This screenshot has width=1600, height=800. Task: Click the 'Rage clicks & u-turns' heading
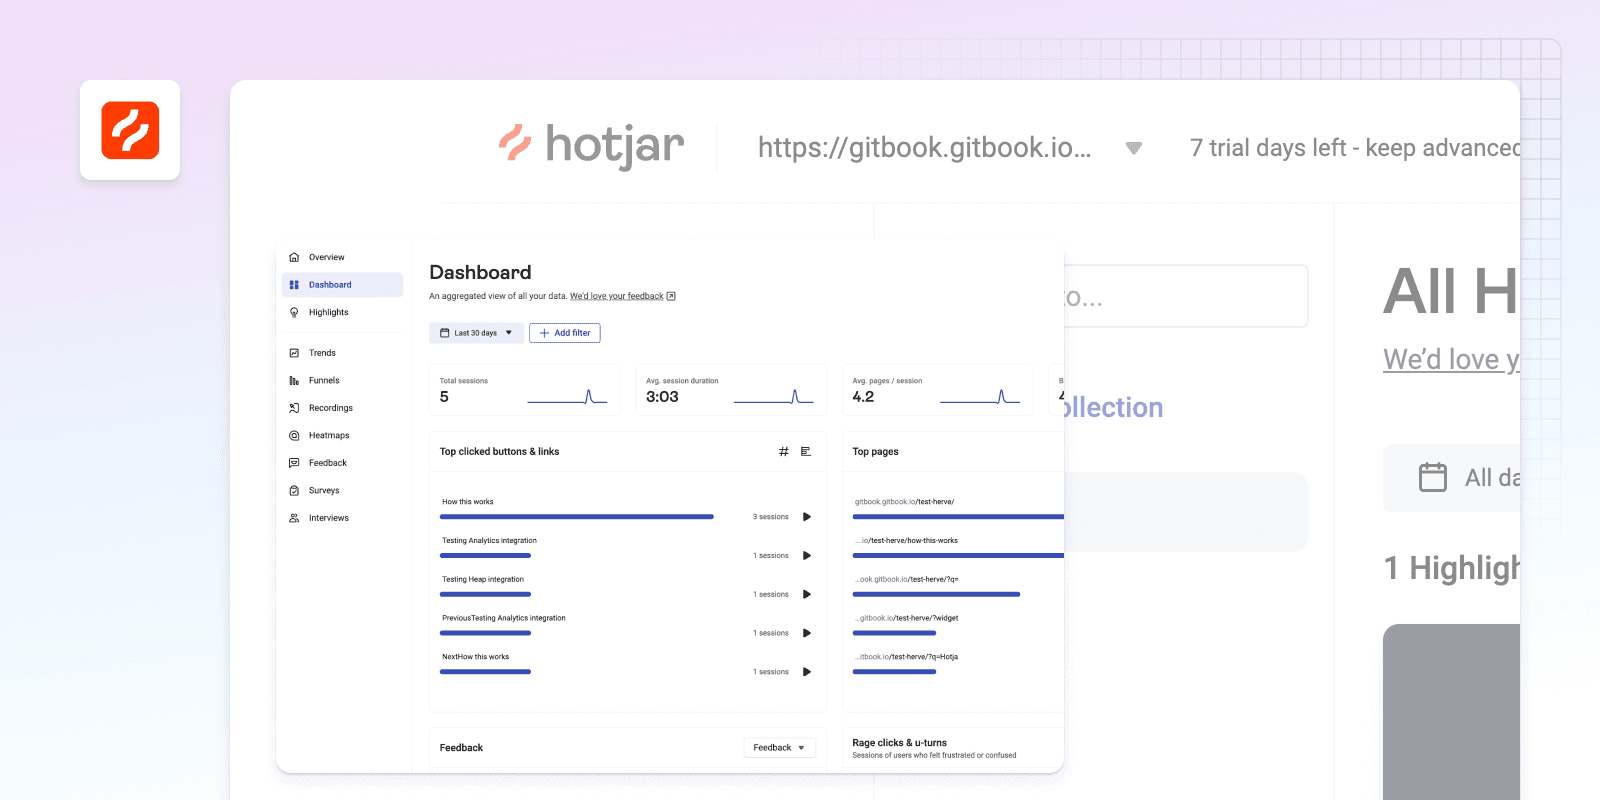[x=900, y=743]
